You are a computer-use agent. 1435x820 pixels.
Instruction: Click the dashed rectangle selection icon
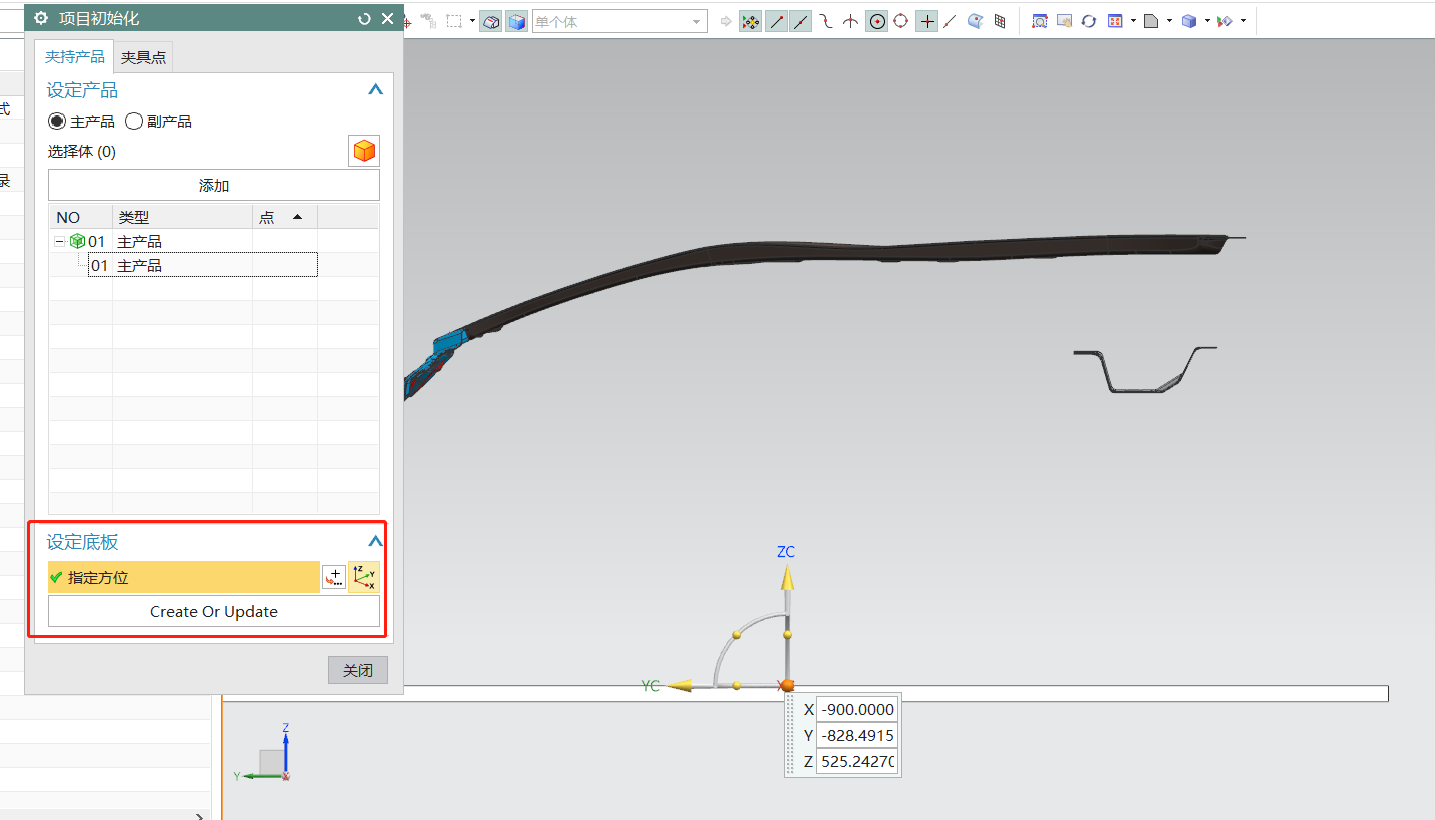[454, 21]
